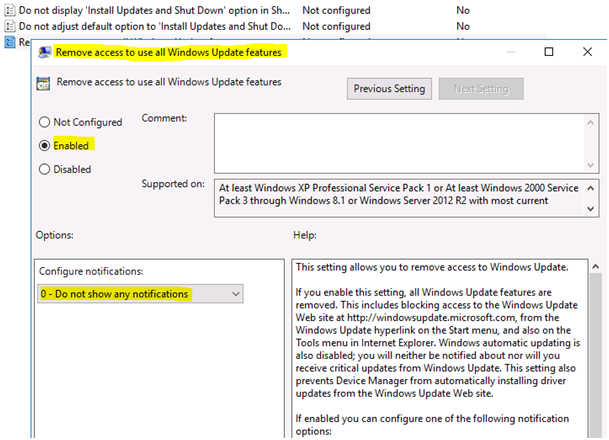This screenshot has width=609, height=440.
Task: Click the 'Comment:' label
Action: tap(164, 118)
